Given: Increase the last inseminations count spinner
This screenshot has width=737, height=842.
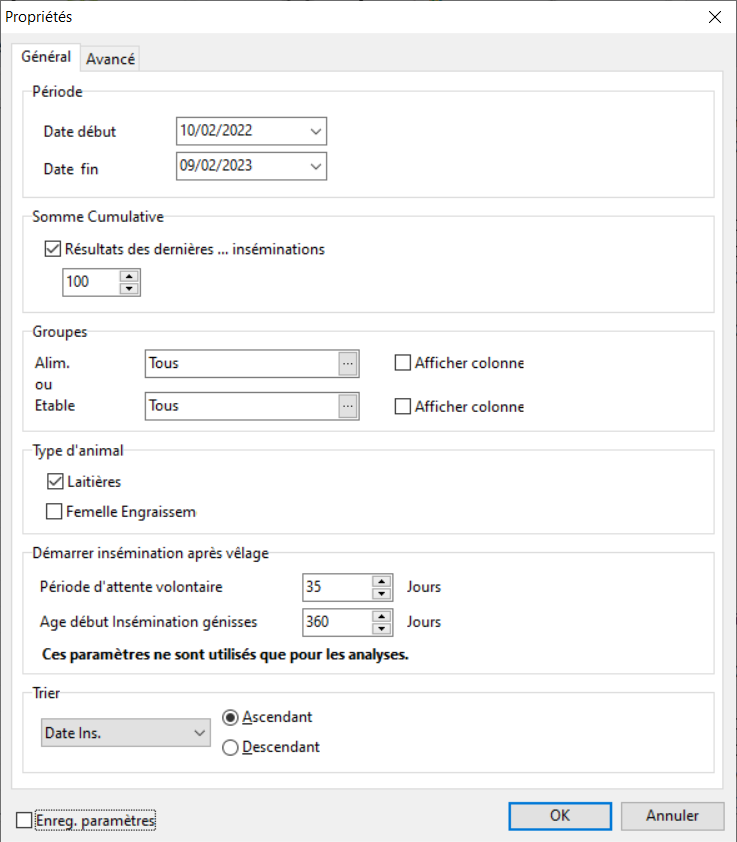Looking at the screenshot, I should (128, 276).
